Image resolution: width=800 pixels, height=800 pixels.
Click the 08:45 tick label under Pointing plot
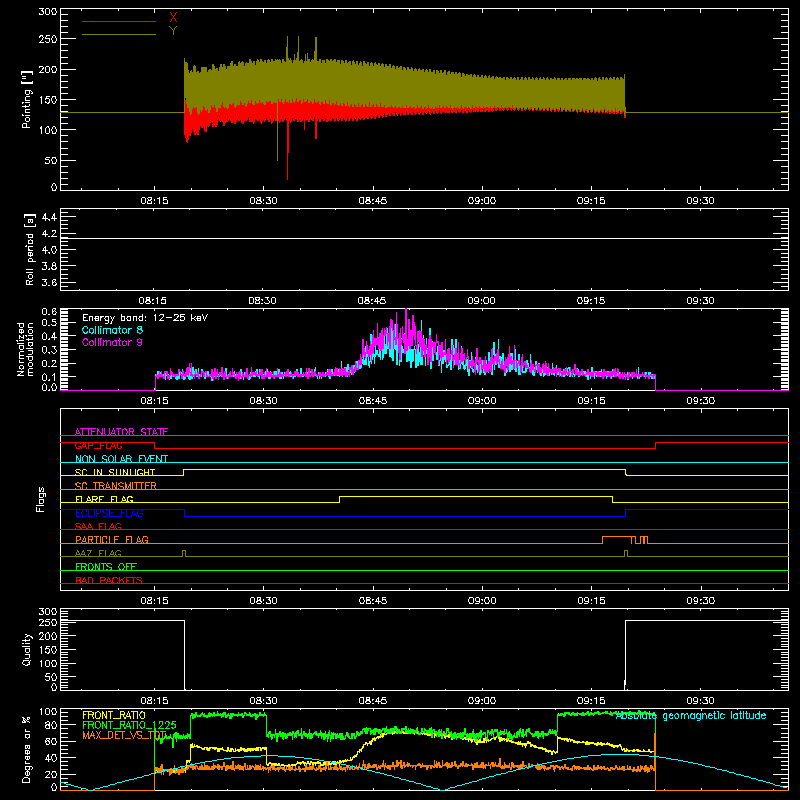click(x=372, y=201)
